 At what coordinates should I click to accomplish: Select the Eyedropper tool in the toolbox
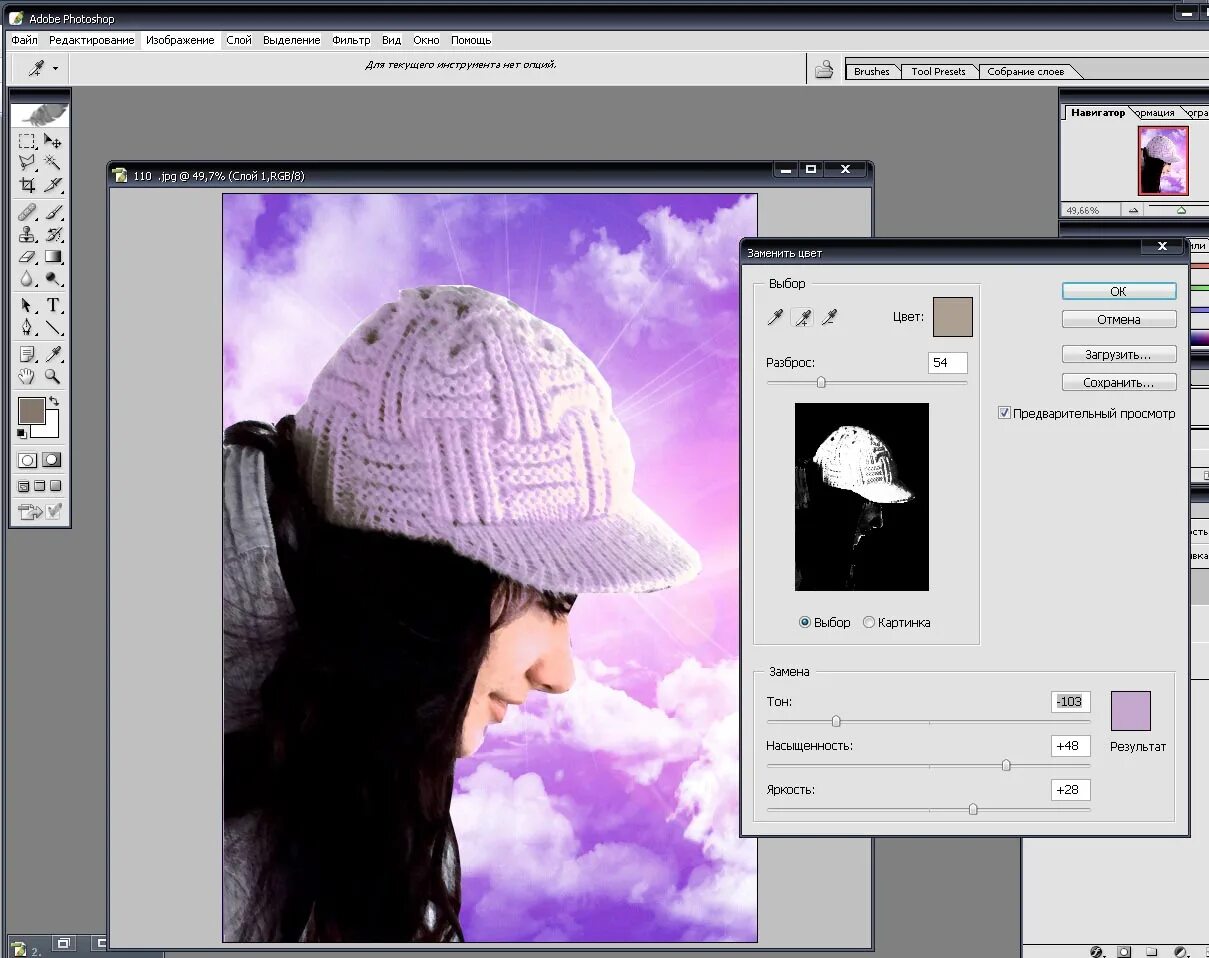pos(53,354)
